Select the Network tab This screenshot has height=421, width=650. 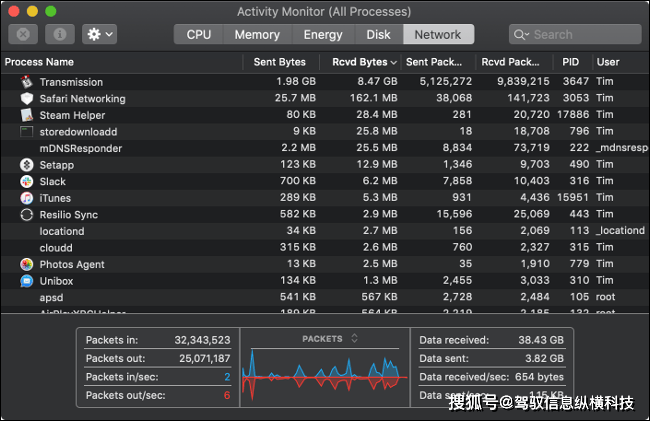click(438, 34)
